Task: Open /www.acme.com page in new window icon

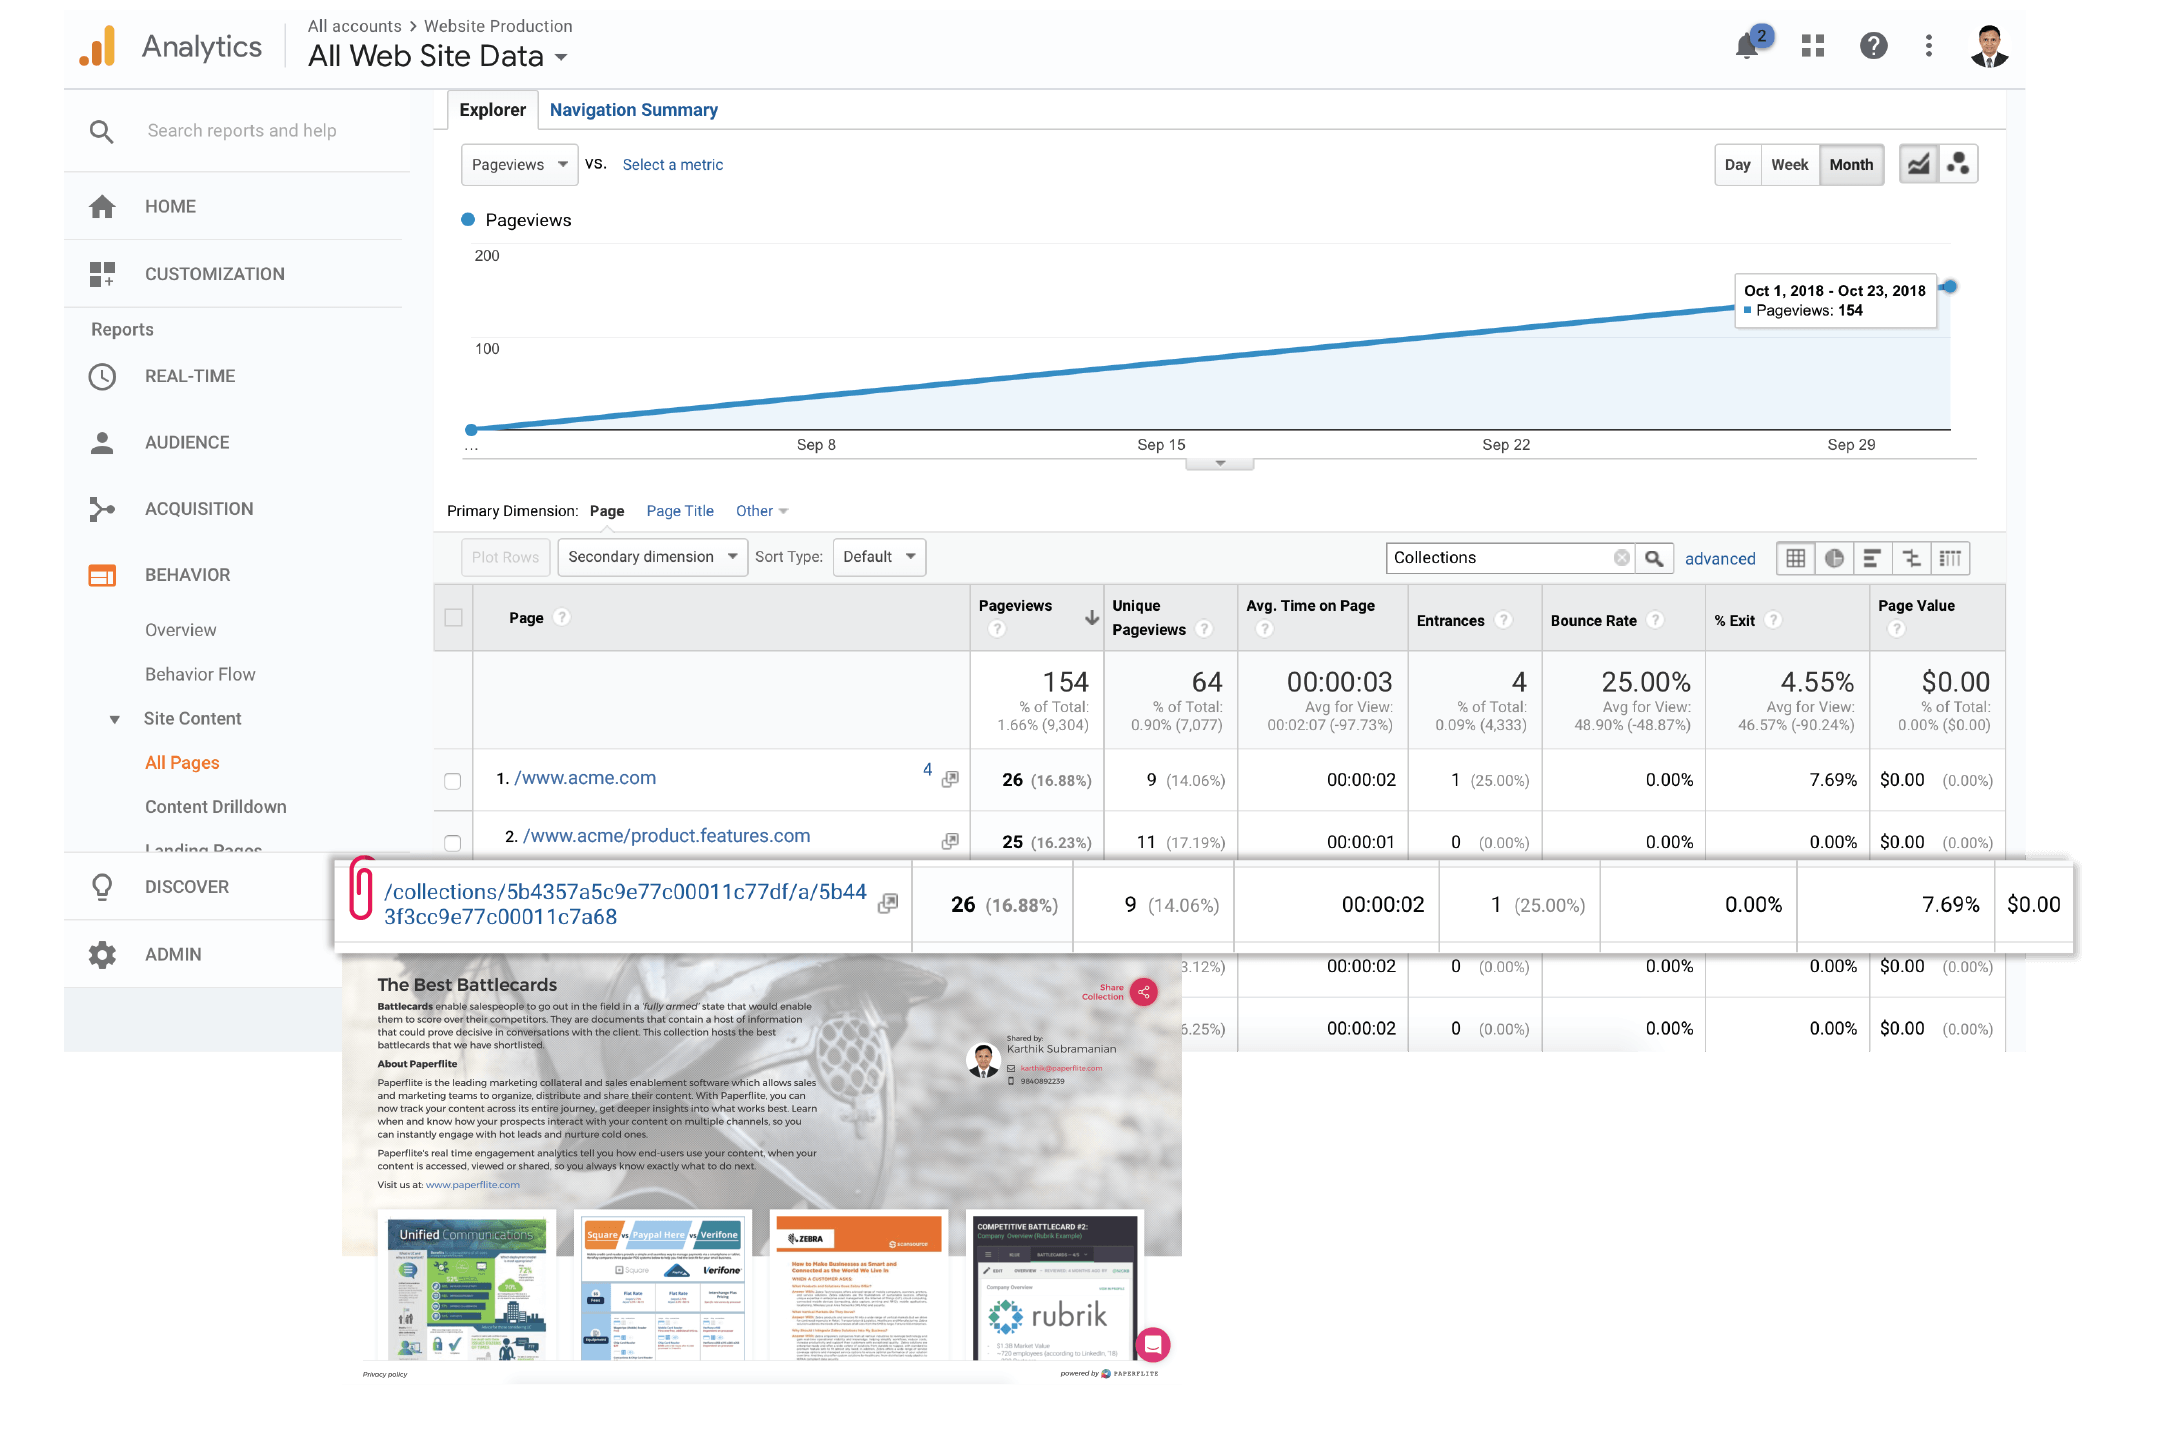Action: click(x=950, y=779)
